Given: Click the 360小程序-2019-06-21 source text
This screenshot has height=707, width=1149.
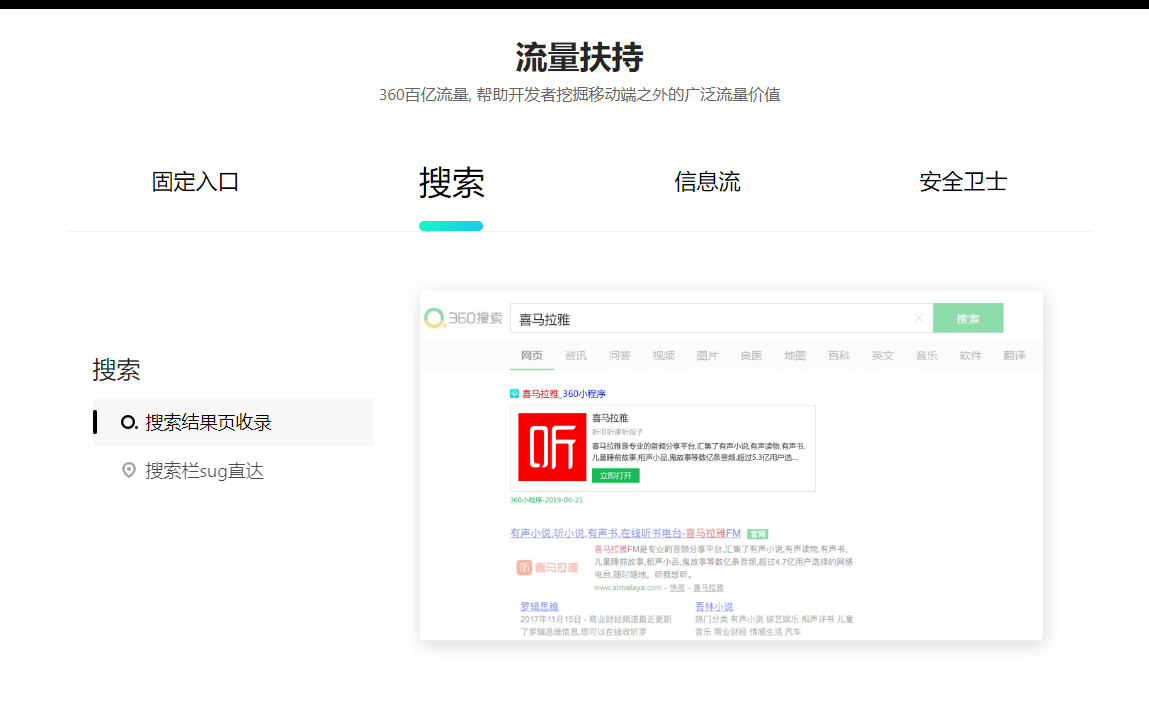Looking at the screenshot, I should coord(546,500).
